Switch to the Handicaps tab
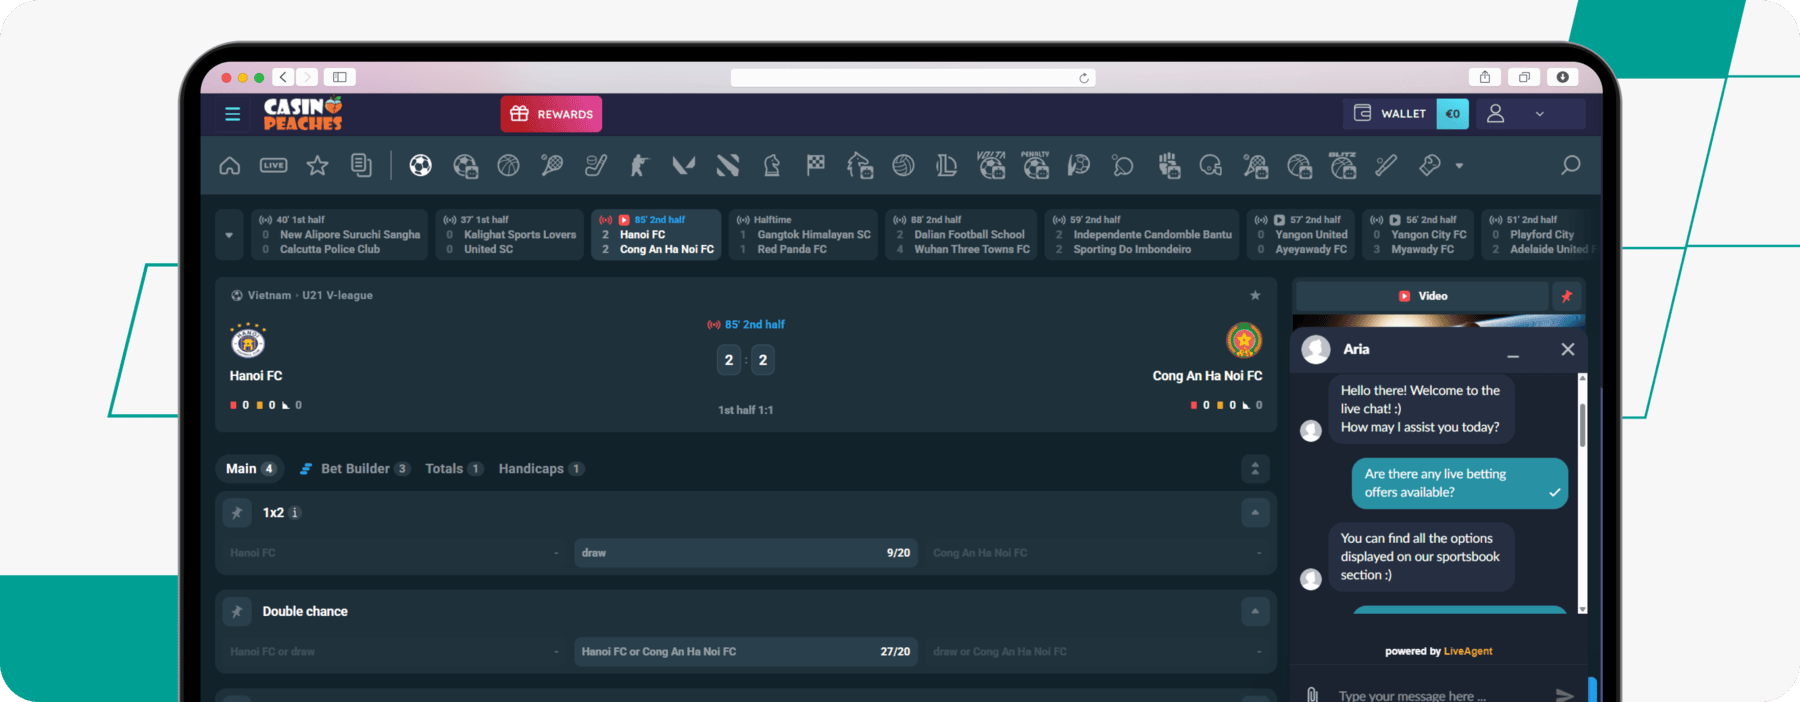1800x702 pixels. pyautogui.click(x=541, y=468)
